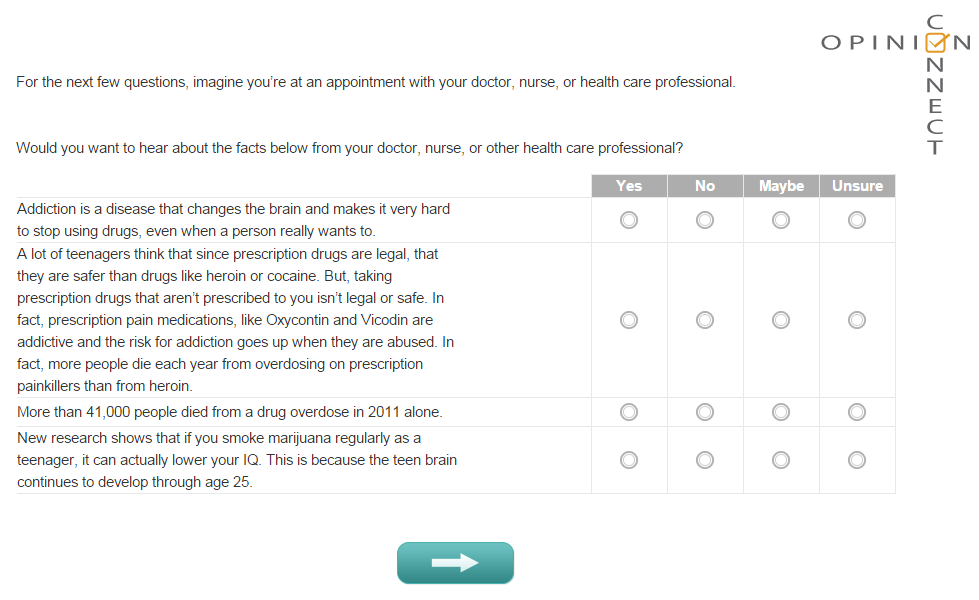
Task: Select Yes for marijuana lowers IQ statement
Action: coord(629,460)
